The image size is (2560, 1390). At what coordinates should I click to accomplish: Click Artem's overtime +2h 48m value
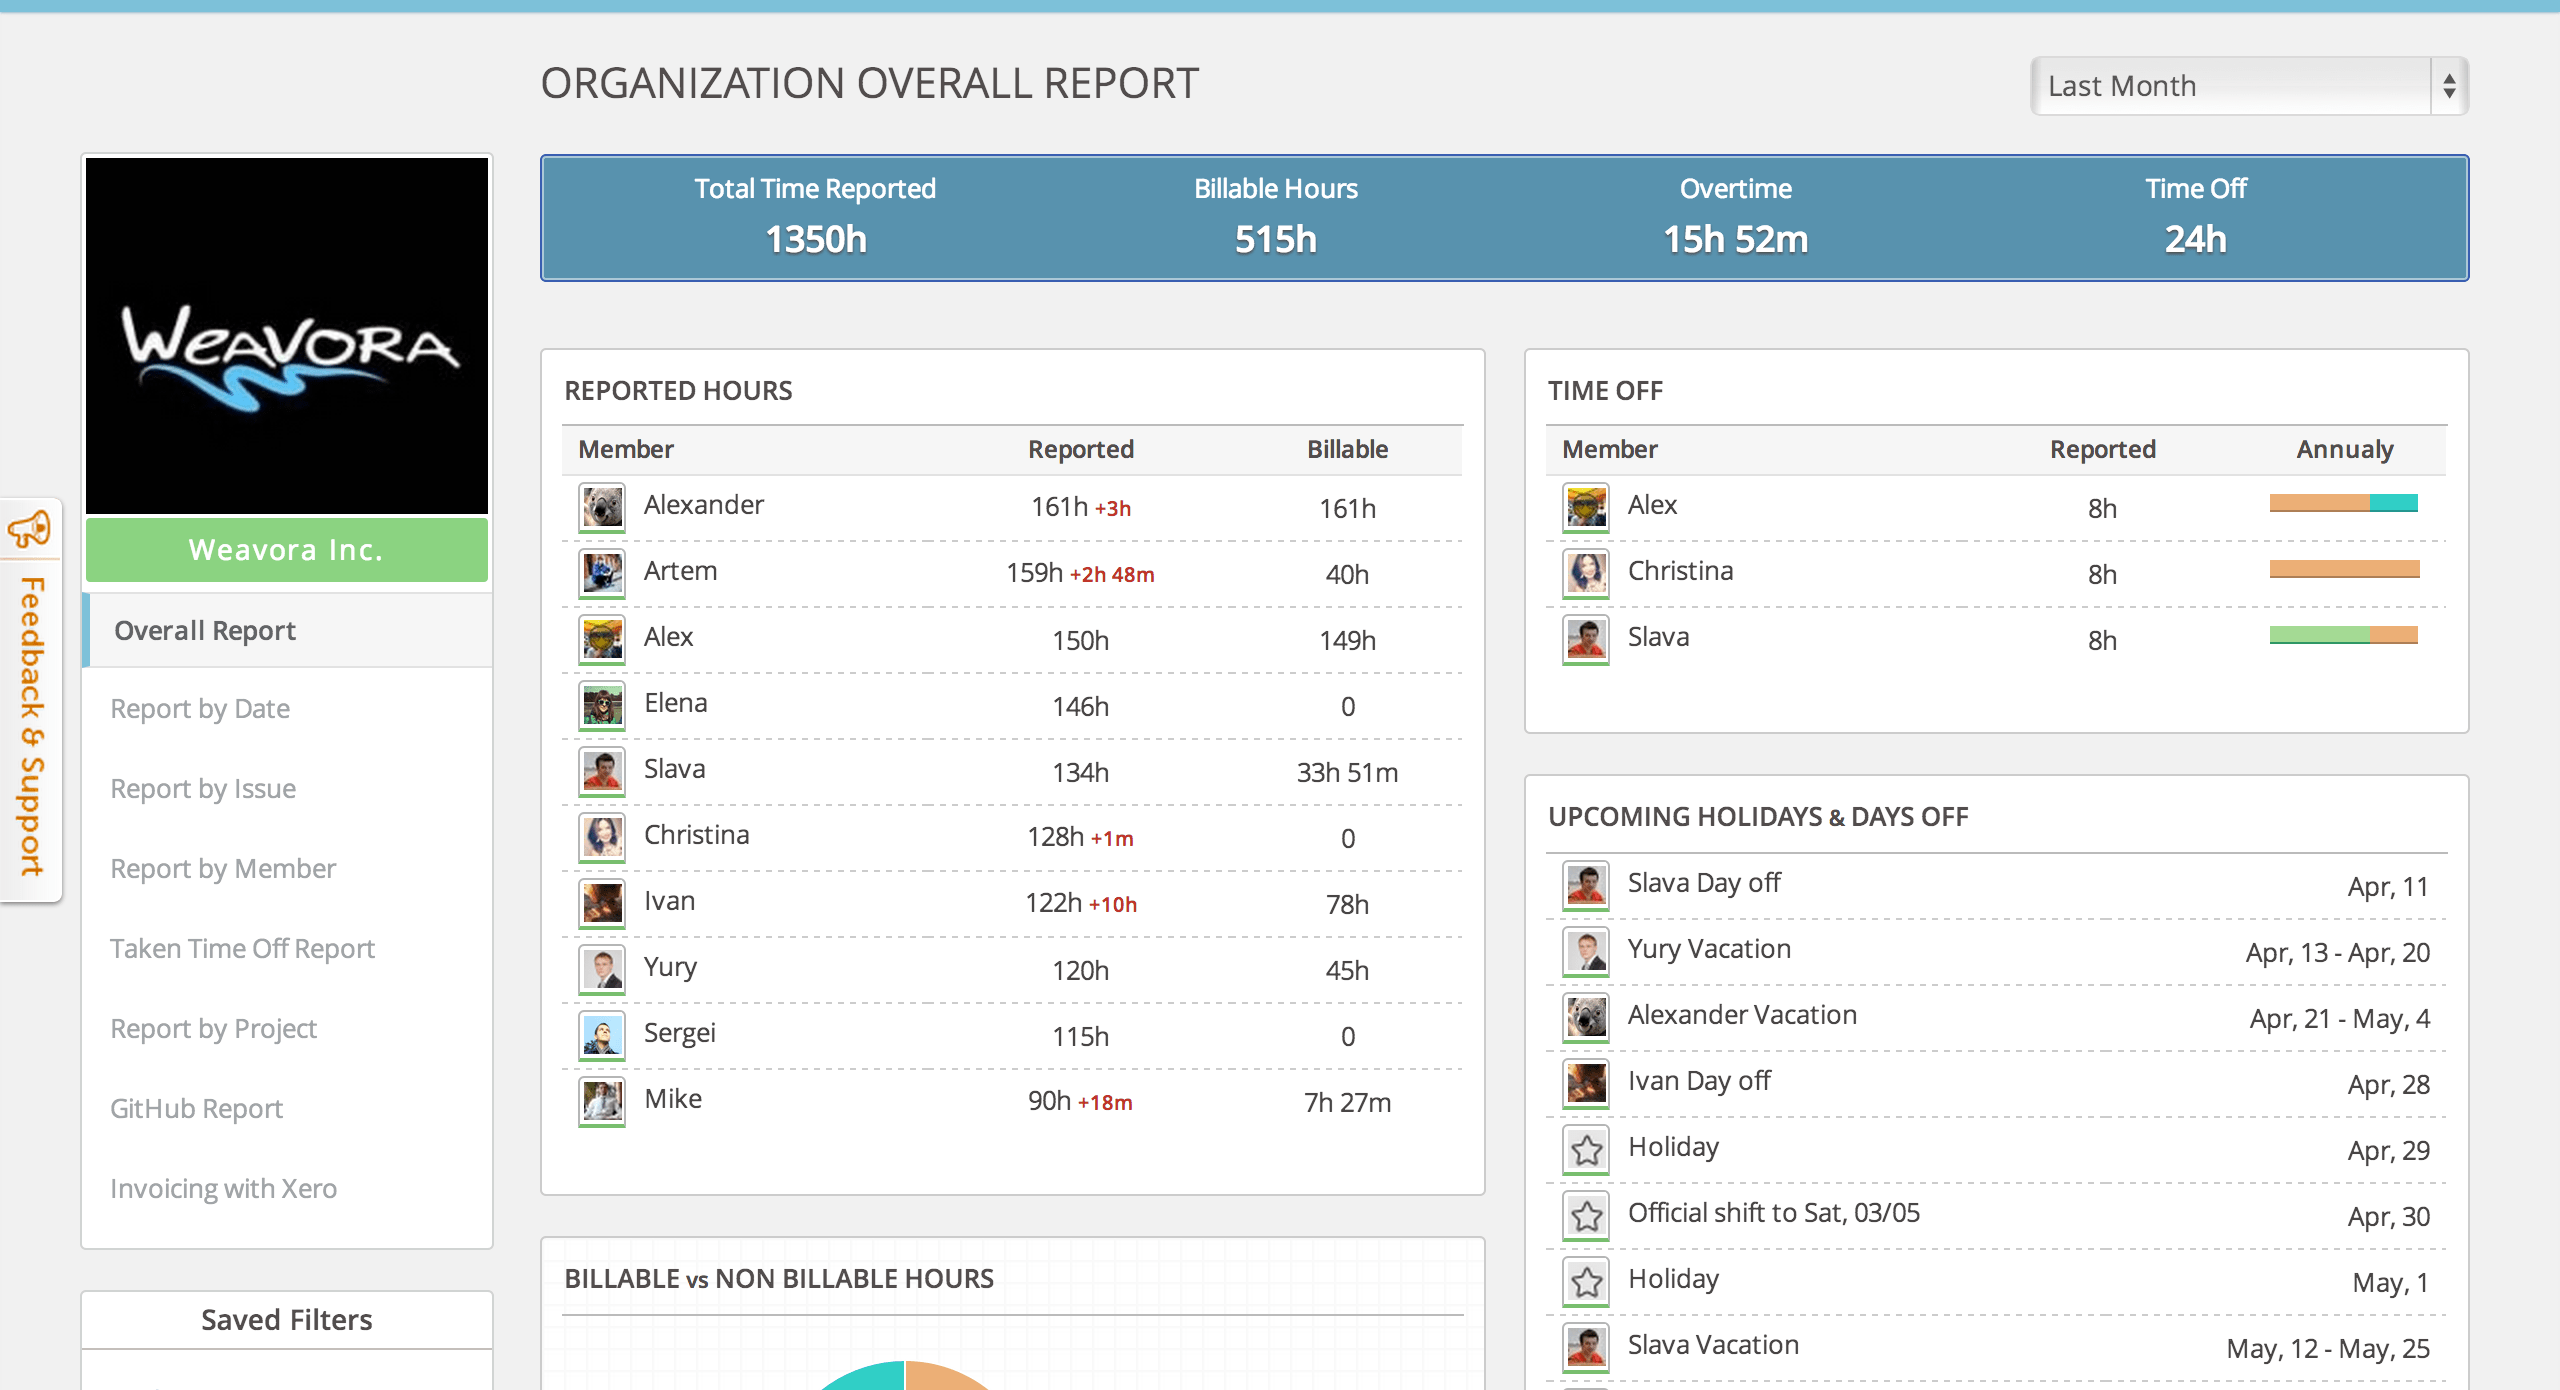coord(1112,575)
